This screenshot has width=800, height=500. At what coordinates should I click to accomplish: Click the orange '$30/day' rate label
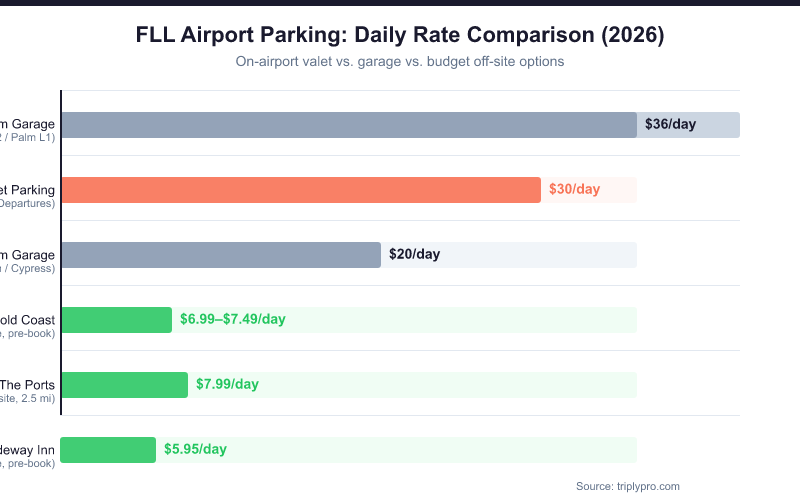574,190
